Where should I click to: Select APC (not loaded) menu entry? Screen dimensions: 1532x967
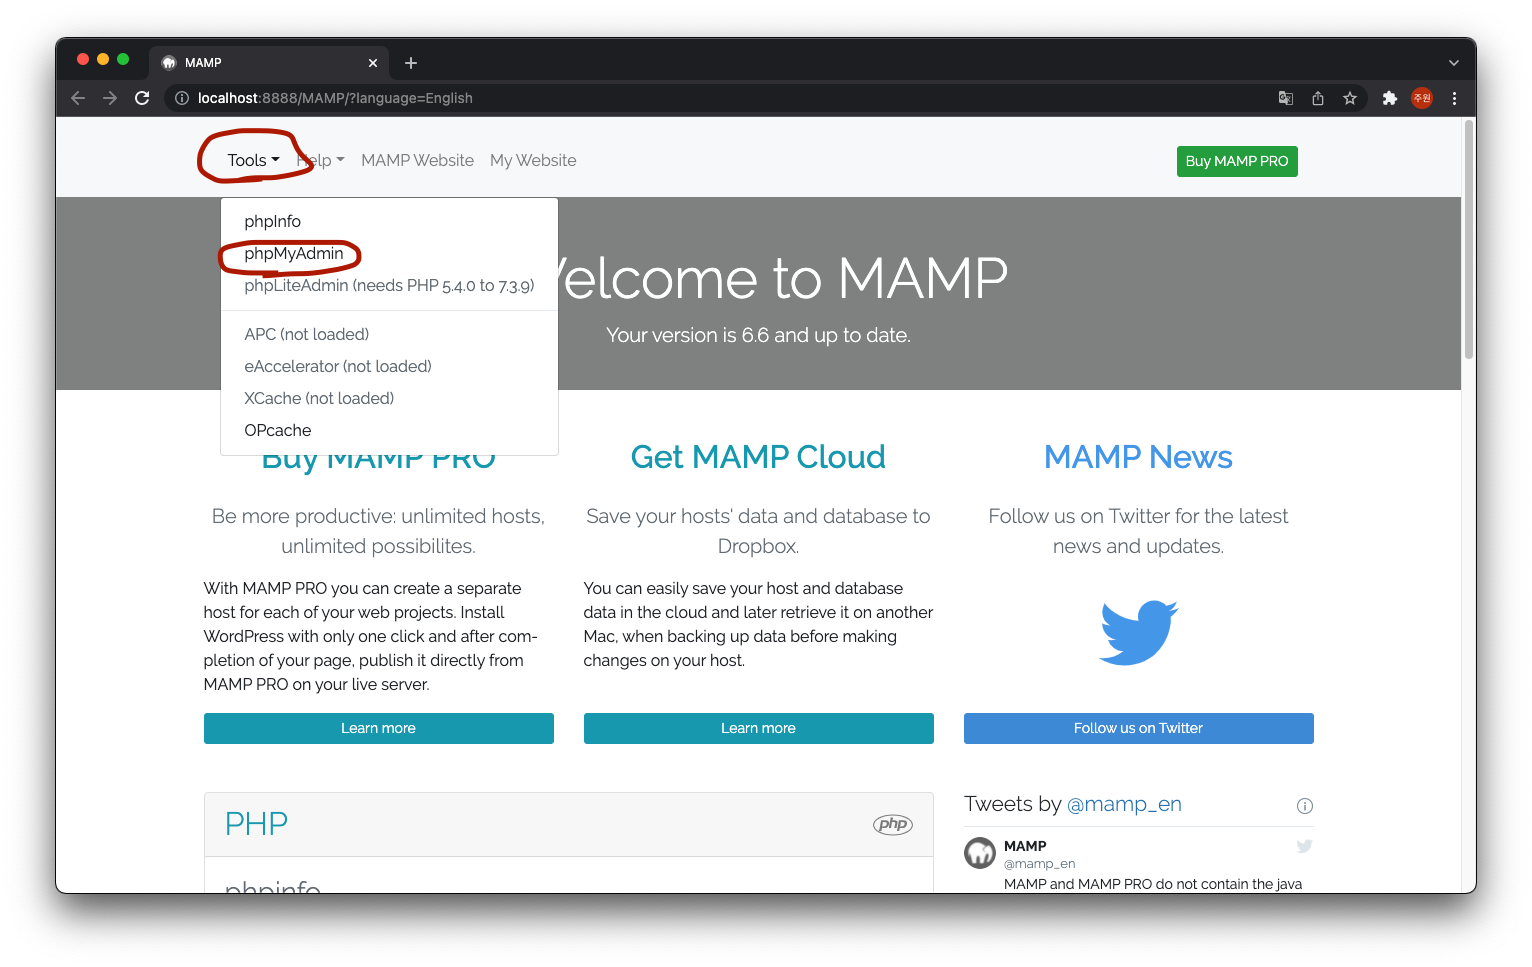[389, 334]
